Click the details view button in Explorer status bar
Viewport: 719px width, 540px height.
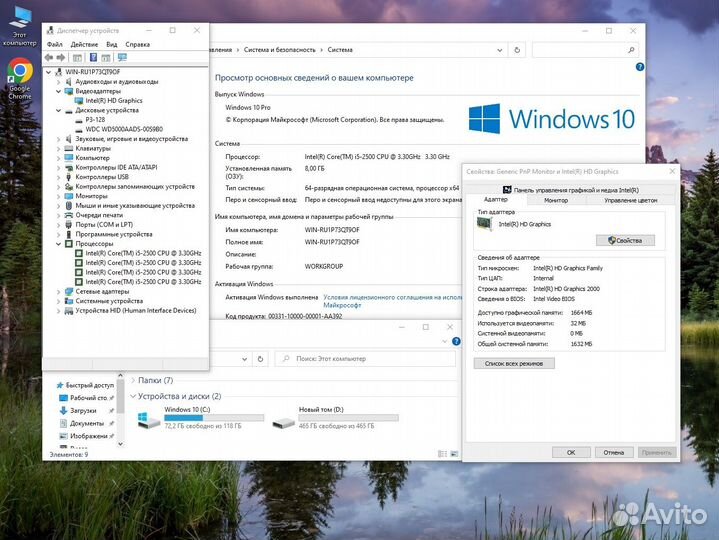tap(442, 454)
